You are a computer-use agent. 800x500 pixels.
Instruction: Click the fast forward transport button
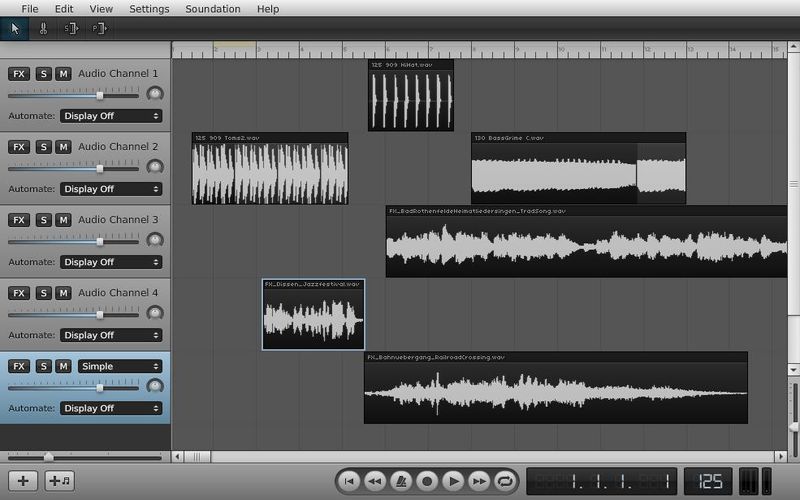point(479,481)
